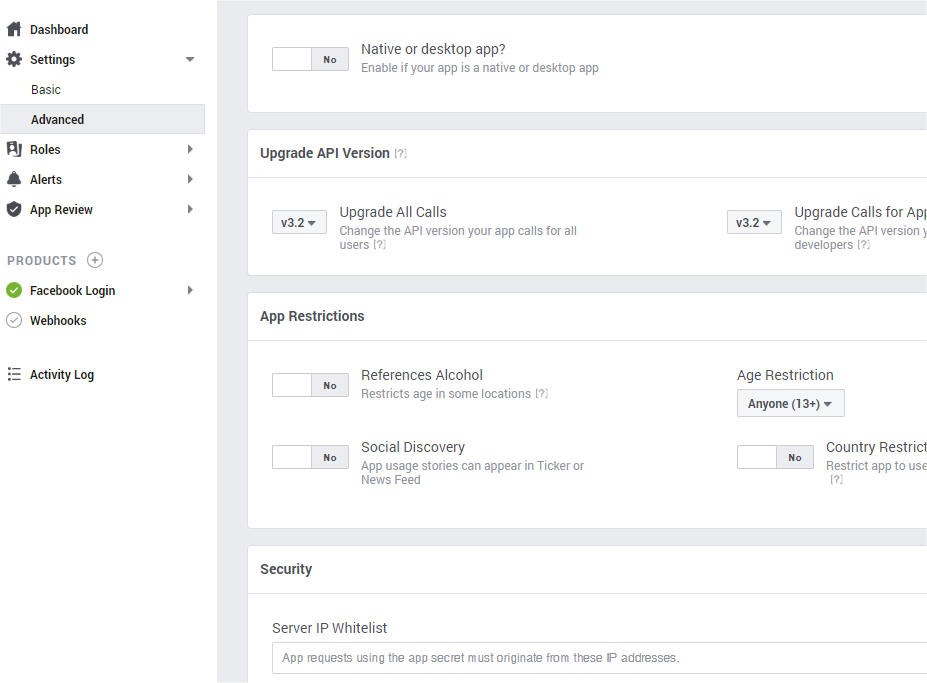Expand the Roles submenu arrow

[190, 149]
